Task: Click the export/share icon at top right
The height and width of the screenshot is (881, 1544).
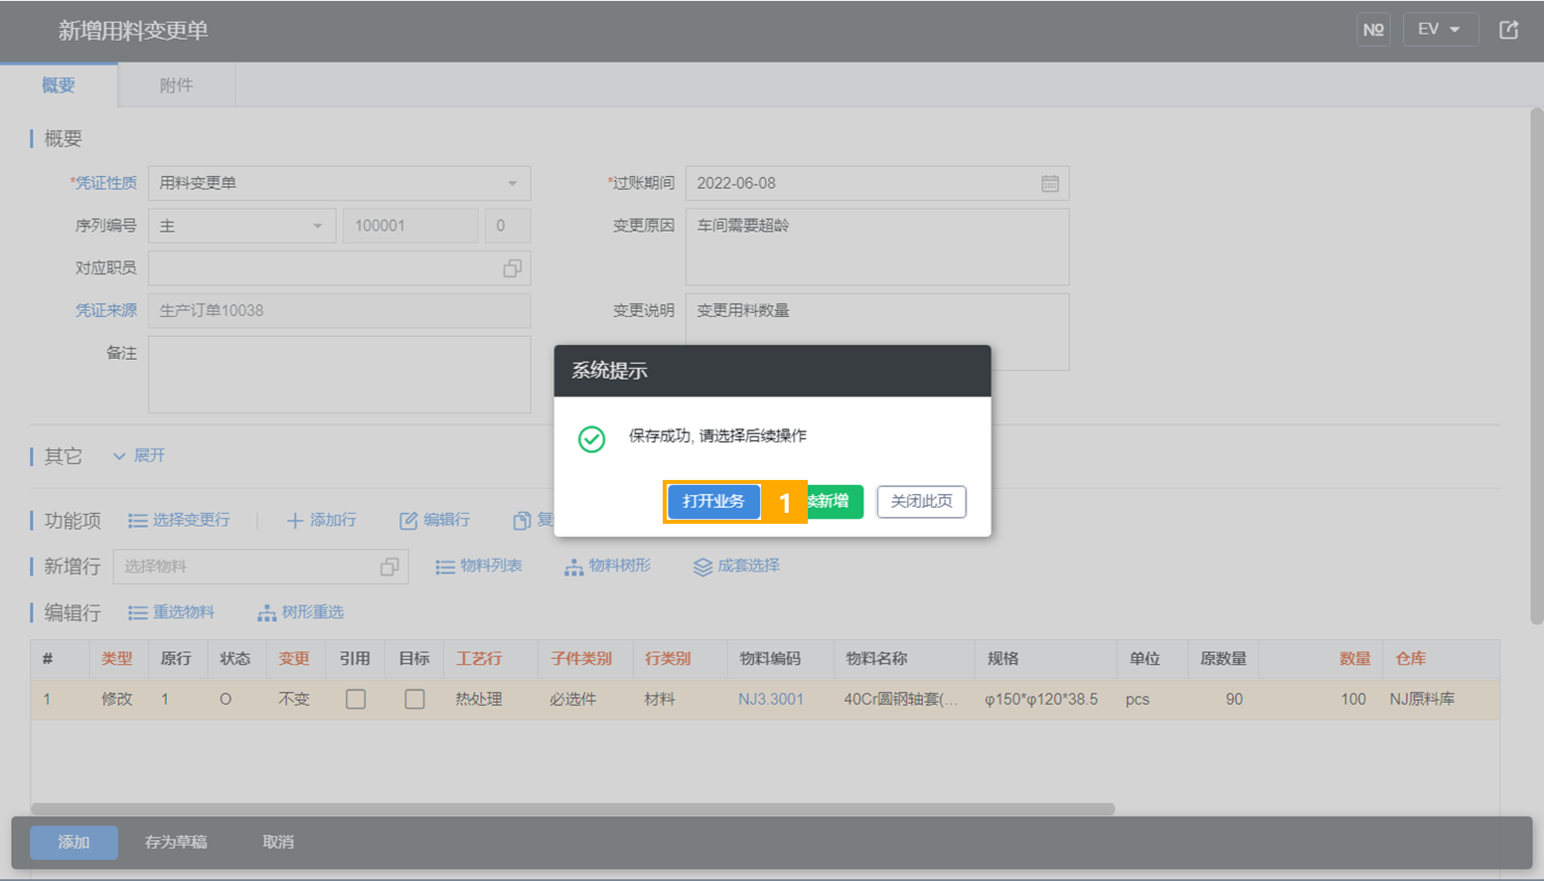Action: point(1509,30)
